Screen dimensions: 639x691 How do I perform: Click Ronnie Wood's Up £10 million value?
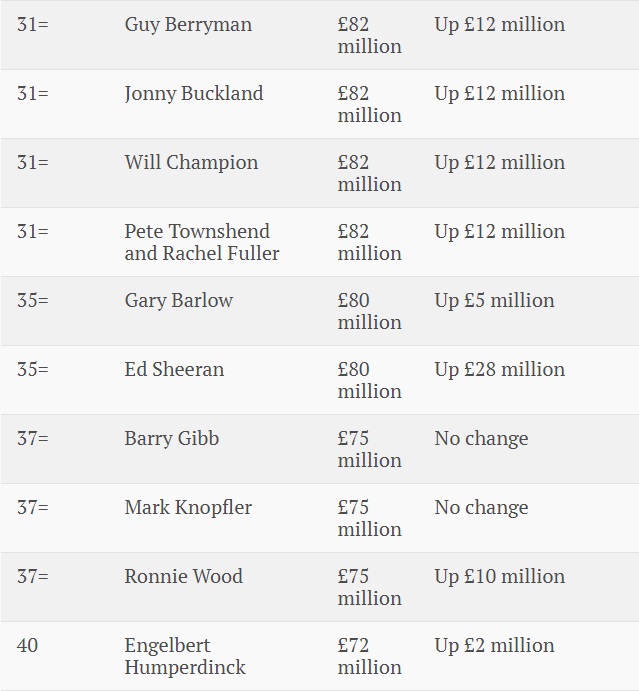tap(500, 577)
